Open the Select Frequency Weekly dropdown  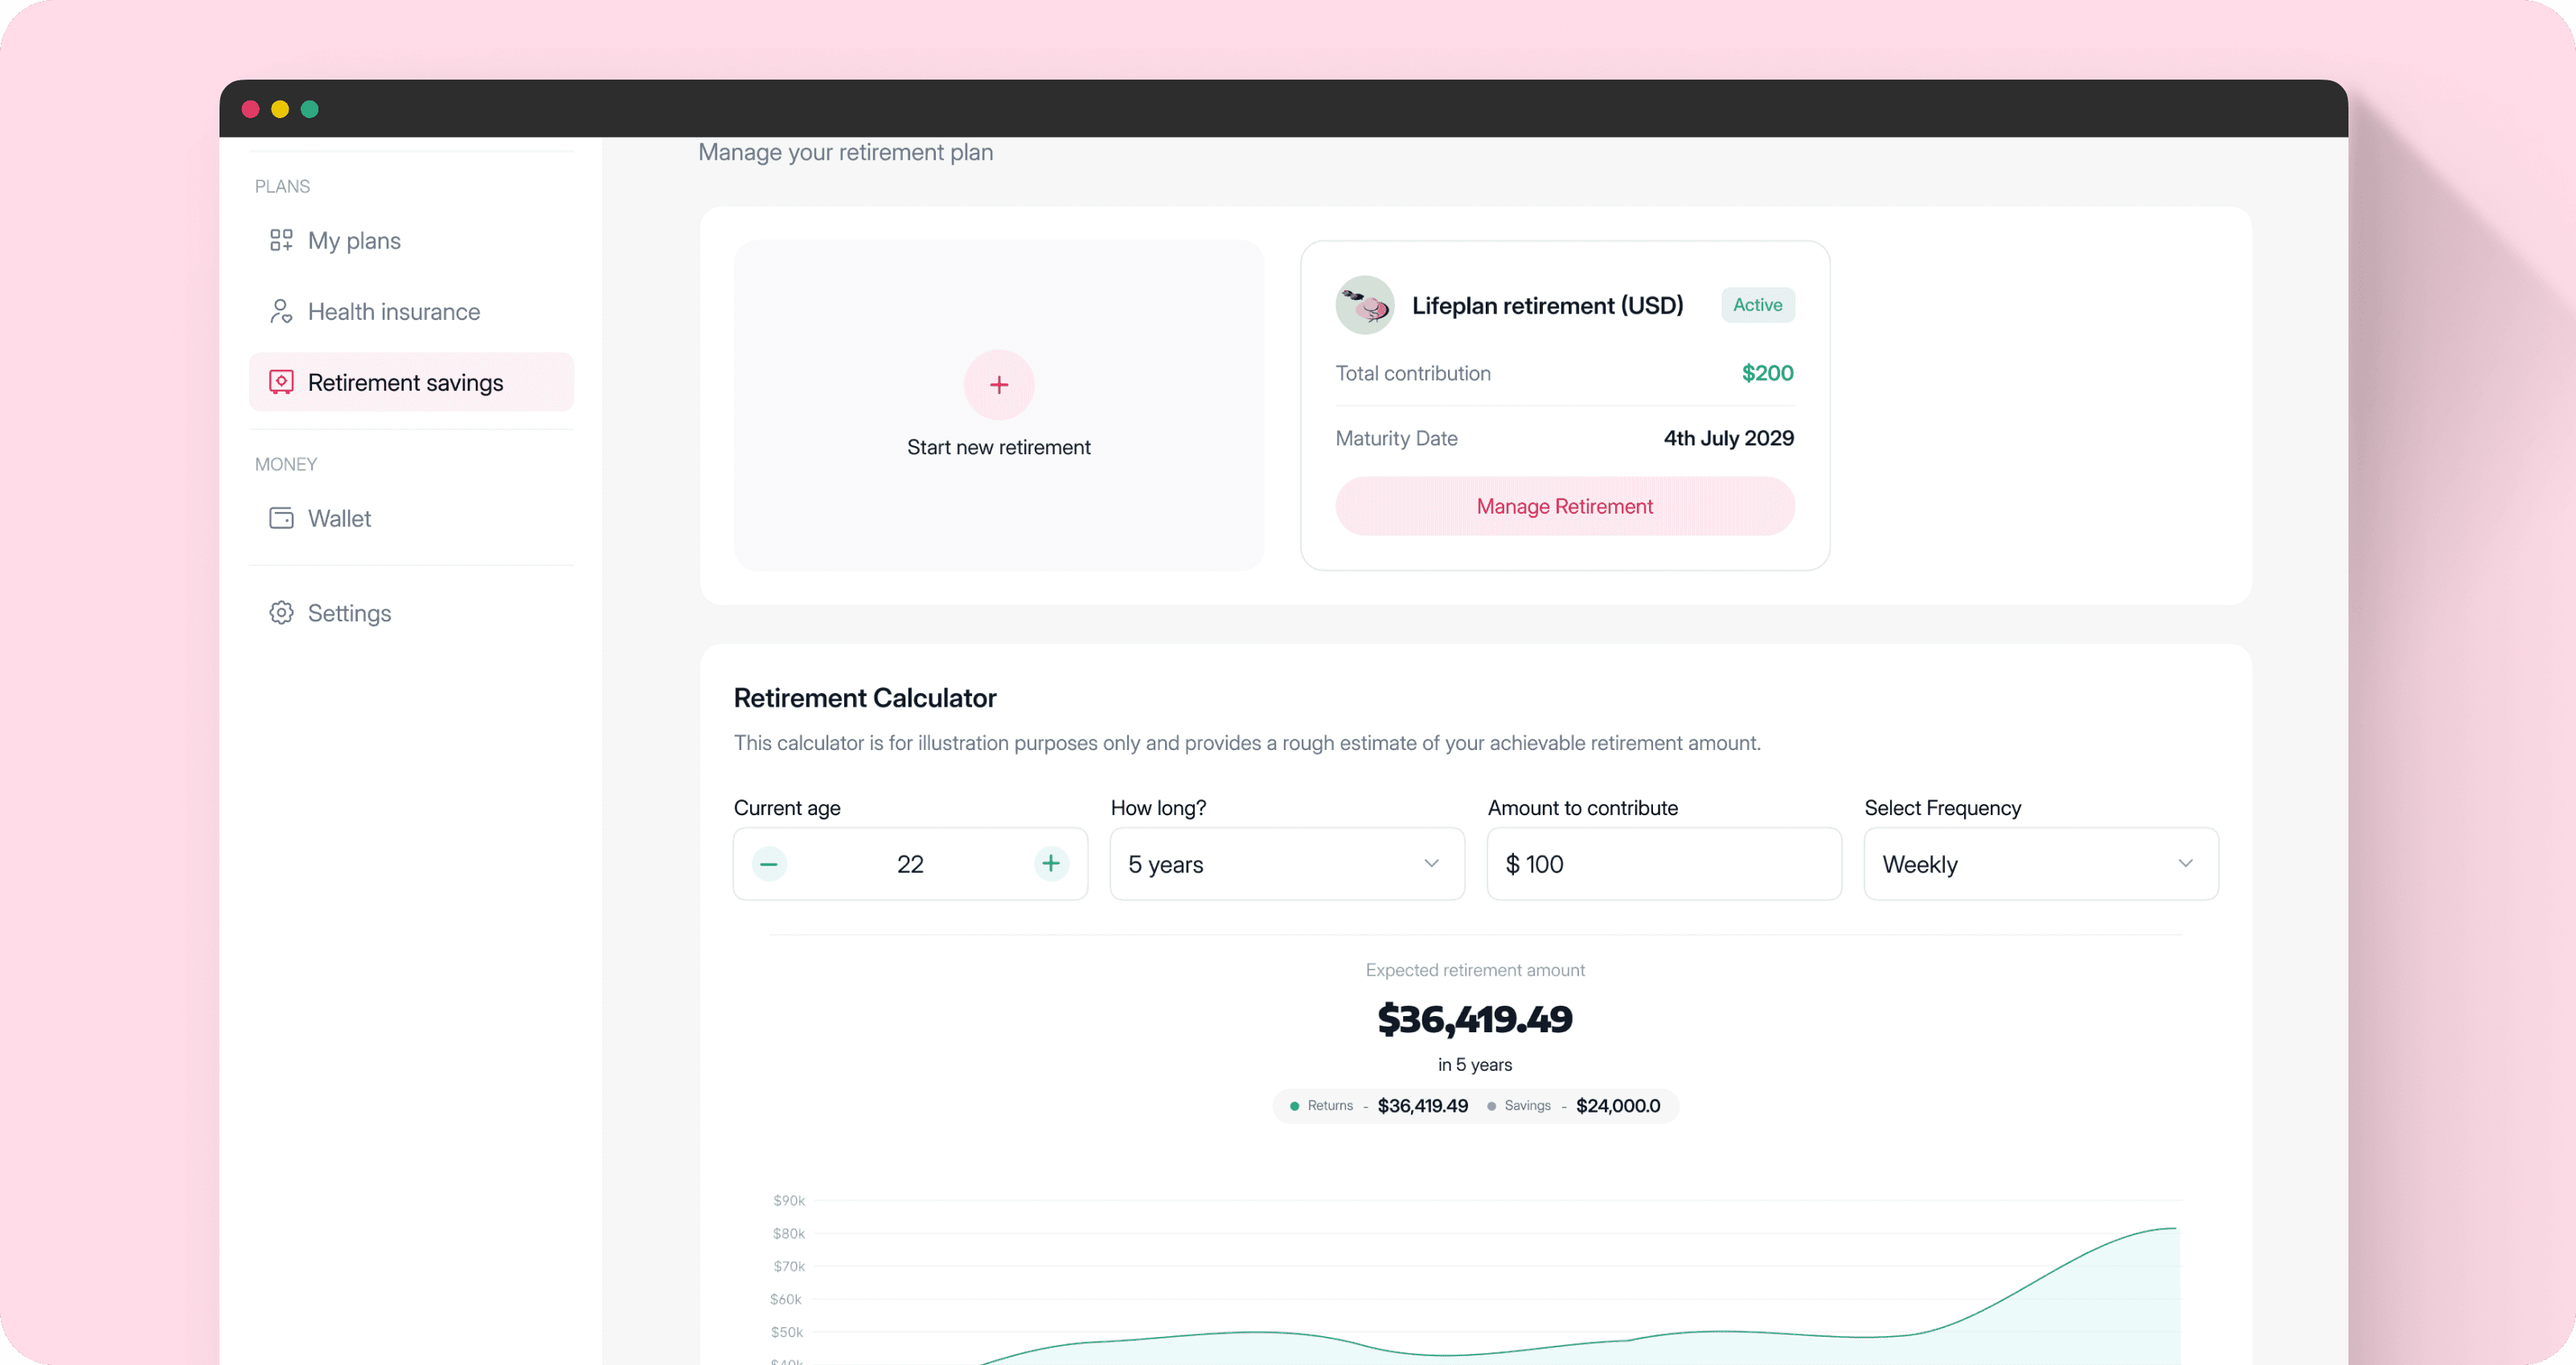[x=2041, y=864]
